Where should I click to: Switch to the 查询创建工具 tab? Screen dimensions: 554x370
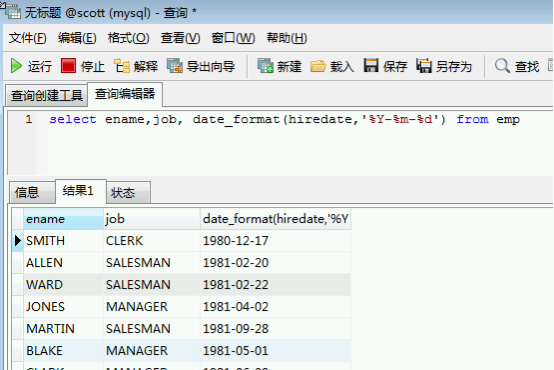[46, 95]
